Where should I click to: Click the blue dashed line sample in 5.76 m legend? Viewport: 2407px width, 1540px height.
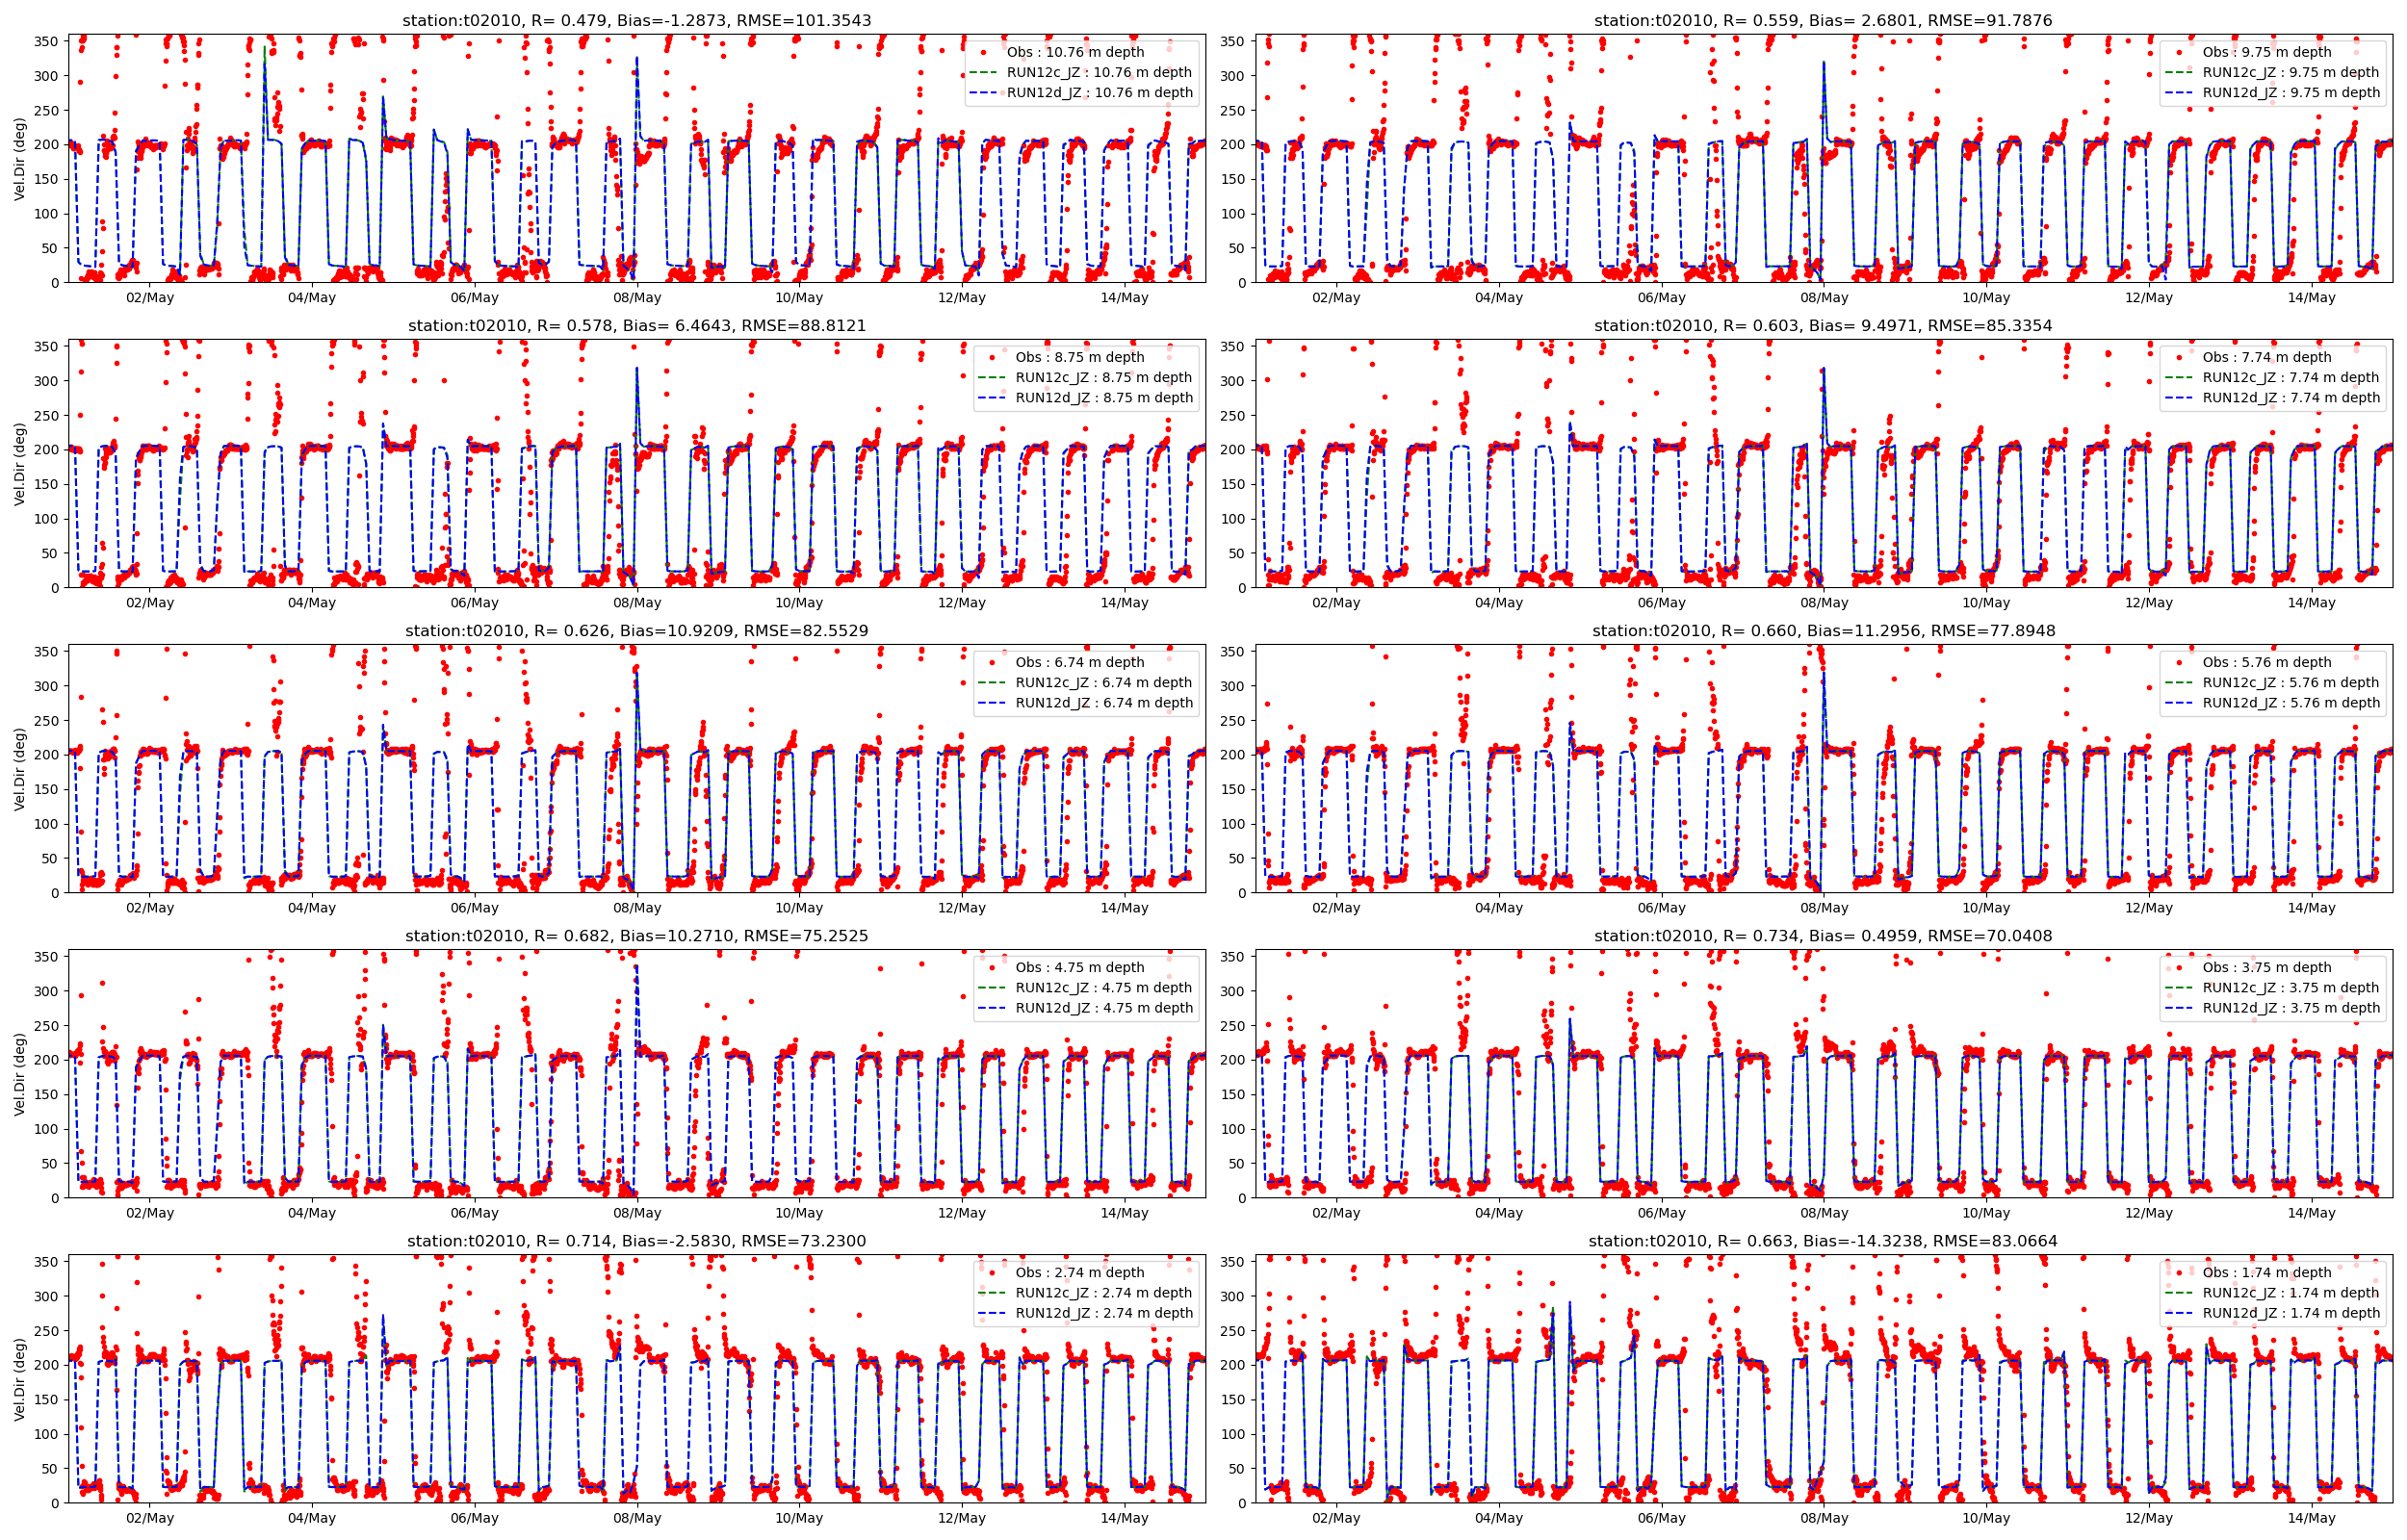(x=2179, y=702)
